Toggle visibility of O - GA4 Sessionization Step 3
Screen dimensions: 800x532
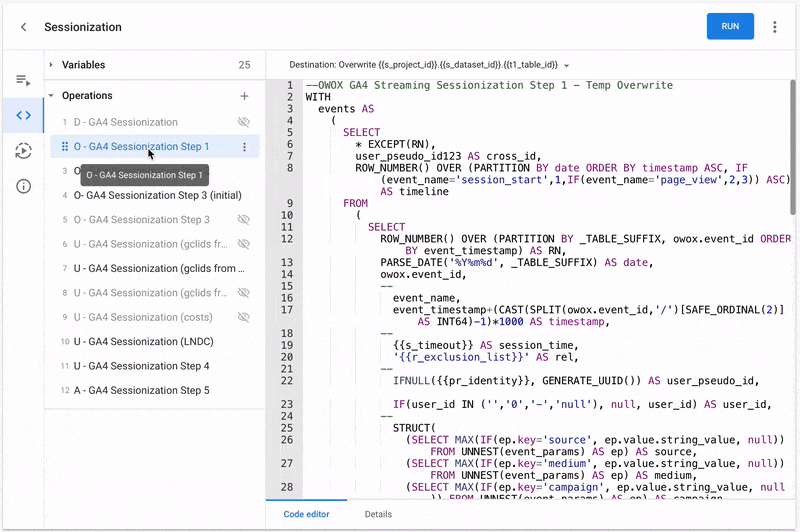tap(244, 220)
